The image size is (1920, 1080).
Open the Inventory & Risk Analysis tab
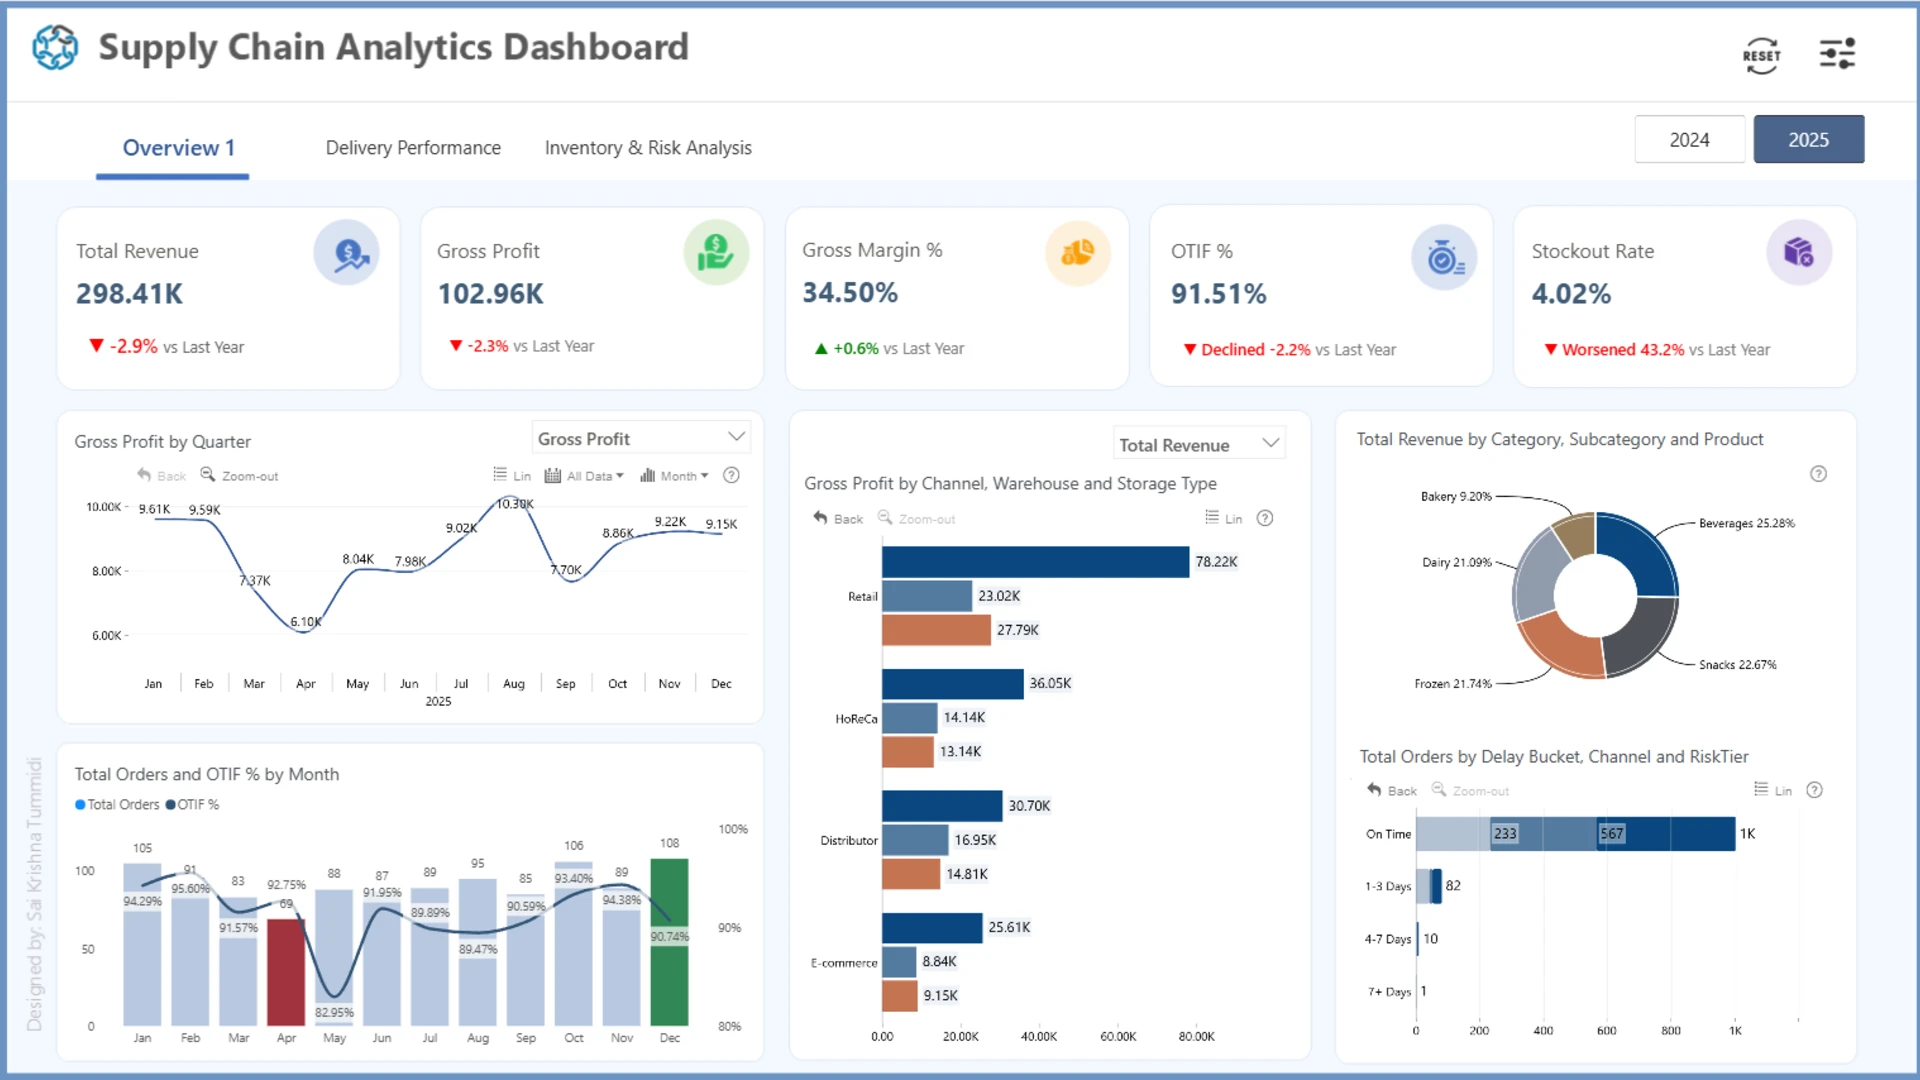[x=648, y=148]
